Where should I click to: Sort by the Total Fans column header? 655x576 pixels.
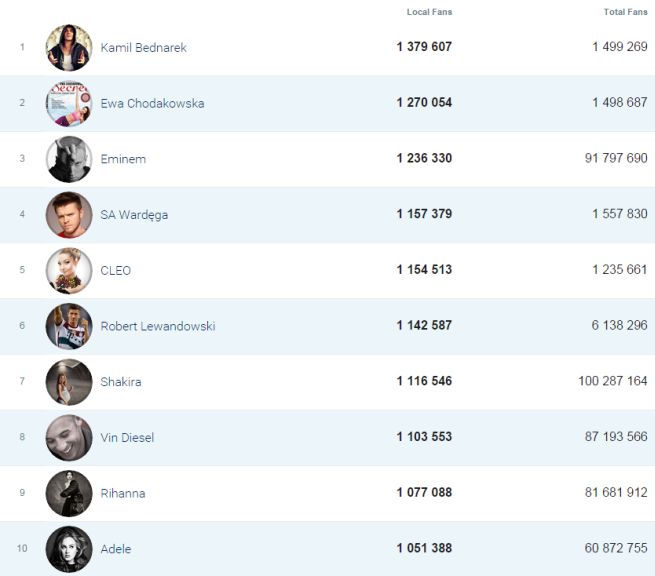(x=625, y=12)
